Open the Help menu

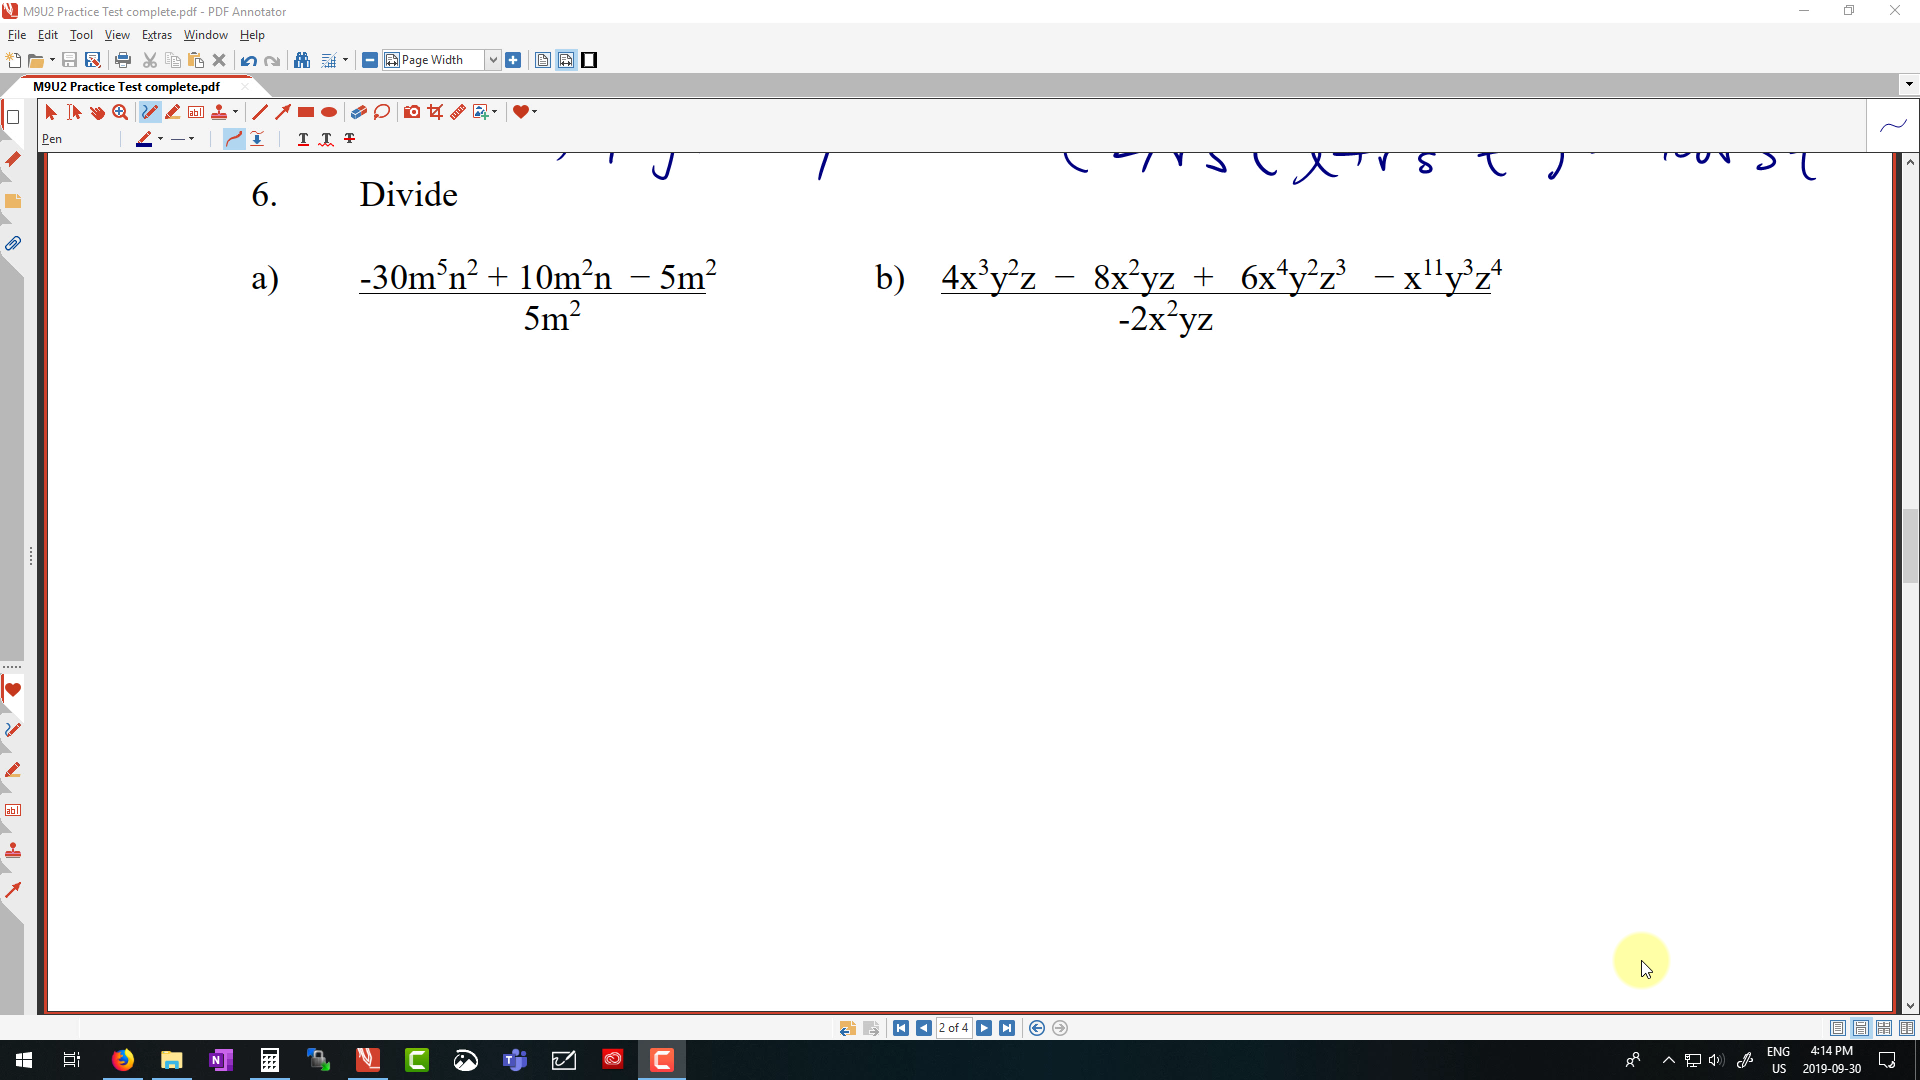(x=252, y=35)
